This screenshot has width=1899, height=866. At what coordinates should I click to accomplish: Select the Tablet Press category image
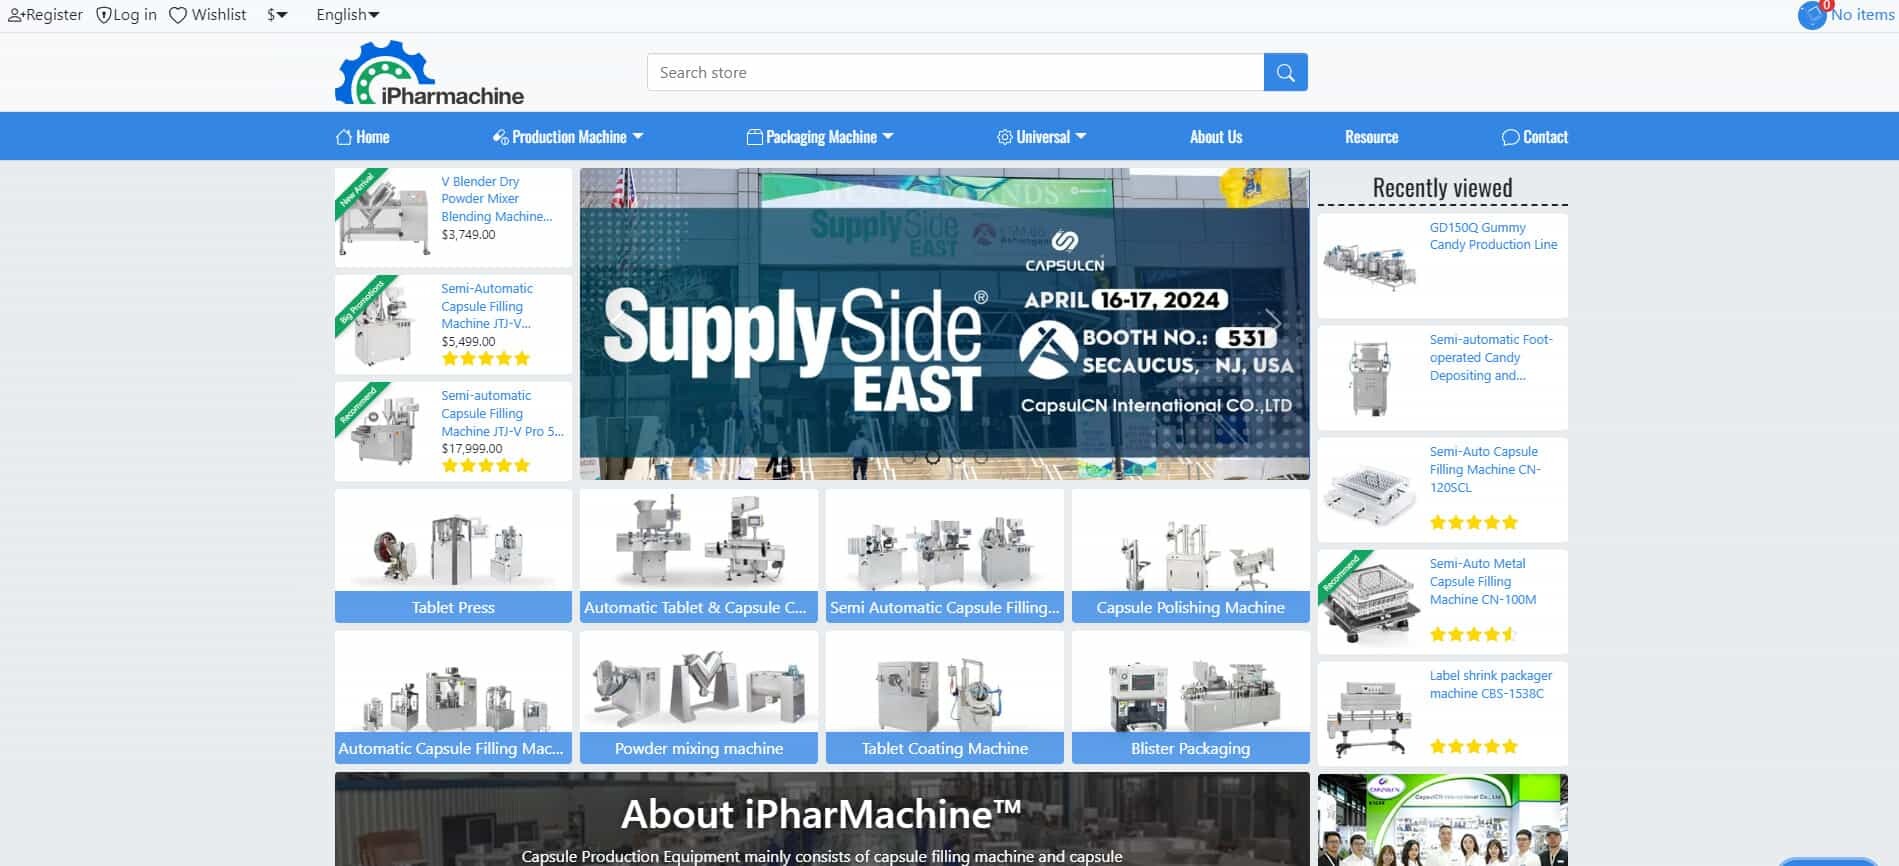coord(453,540)
